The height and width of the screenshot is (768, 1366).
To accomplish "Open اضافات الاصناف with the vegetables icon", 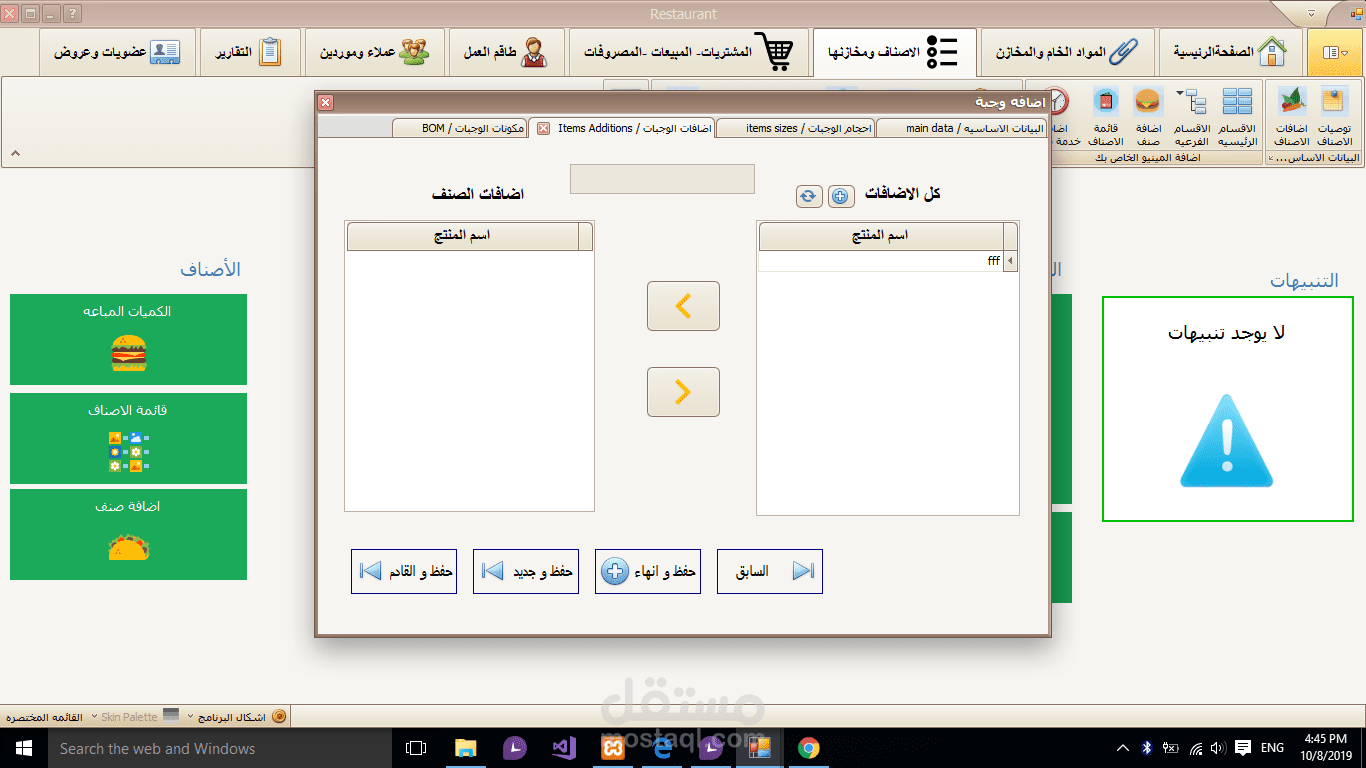I will (1292, 116).
